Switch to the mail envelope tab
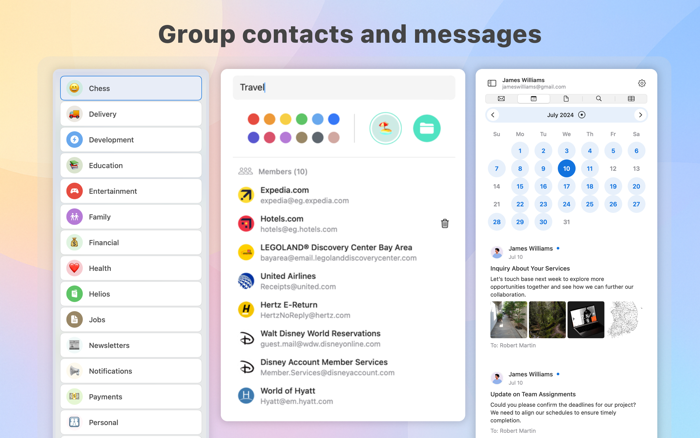 (501, 99)
